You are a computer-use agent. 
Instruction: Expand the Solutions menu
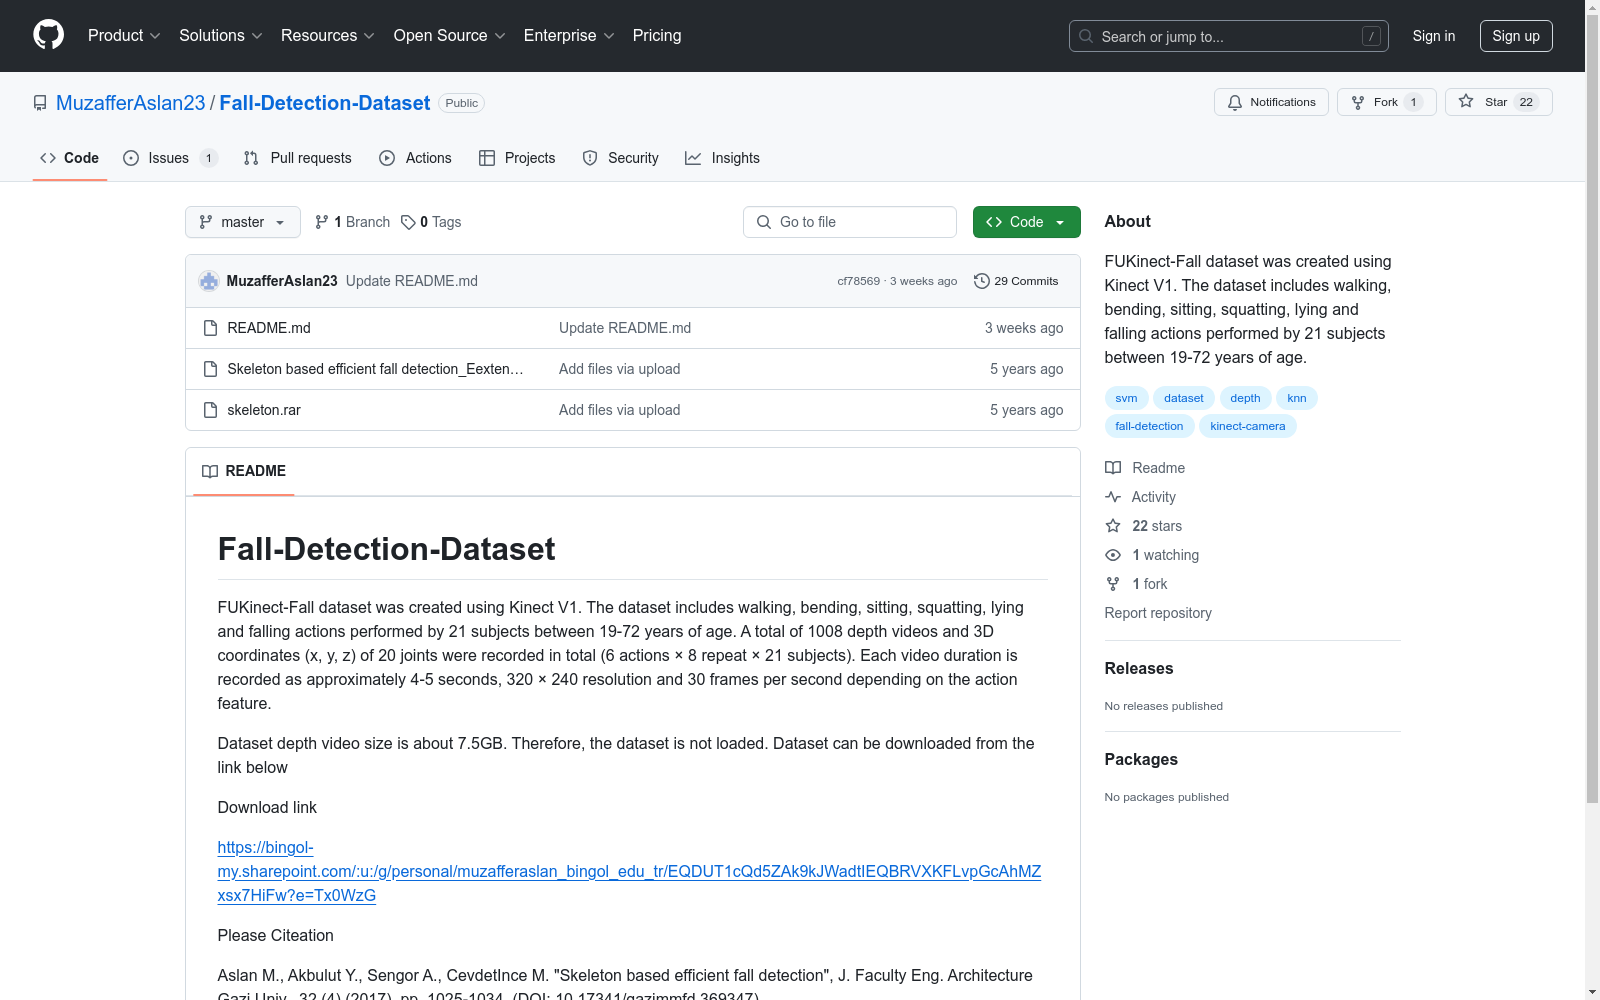220,35
